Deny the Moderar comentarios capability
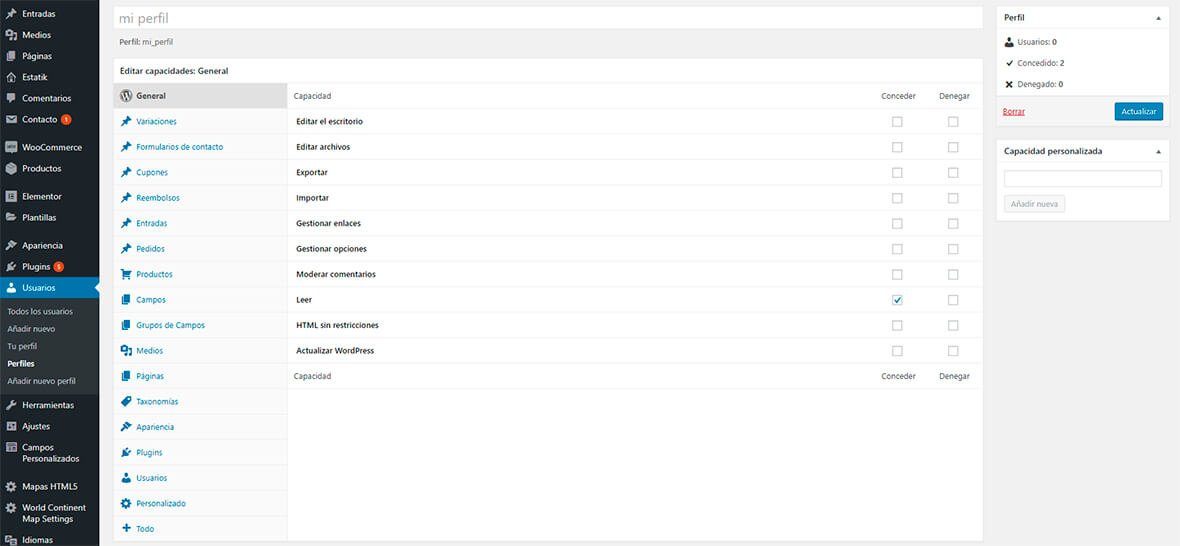Viewport: 1180px width, 546px height. [x=953, y=275]
